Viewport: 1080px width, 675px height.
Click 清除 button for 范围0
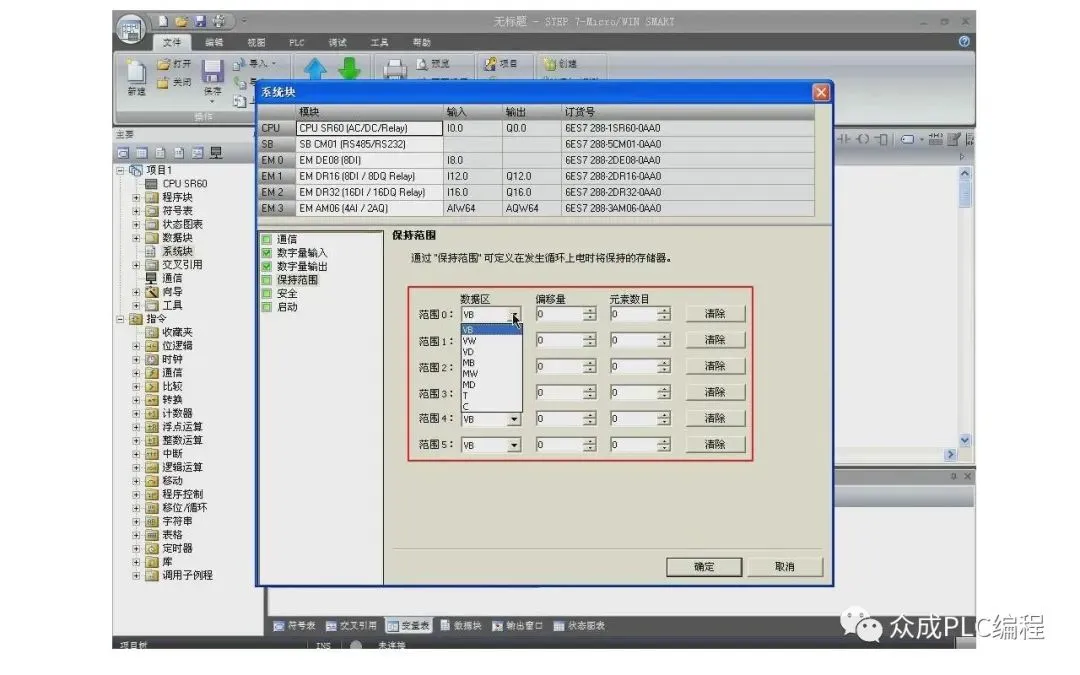click(715, 314)
